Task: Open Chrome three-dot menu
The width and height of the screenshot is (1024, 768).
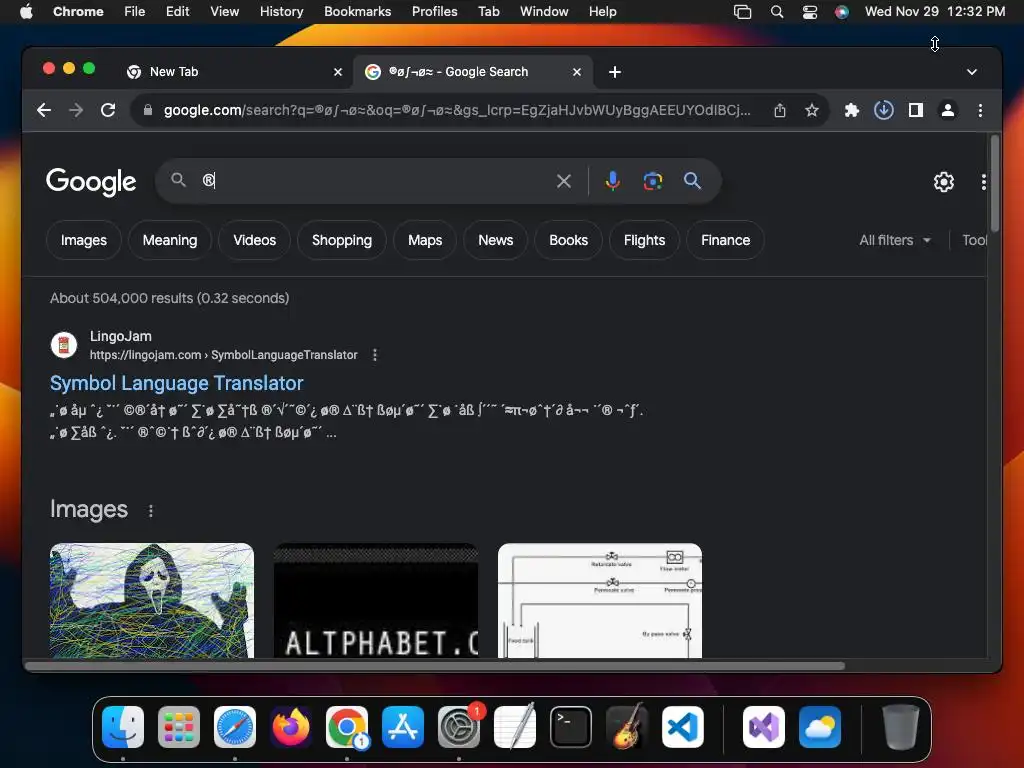Action: [980, 110]
